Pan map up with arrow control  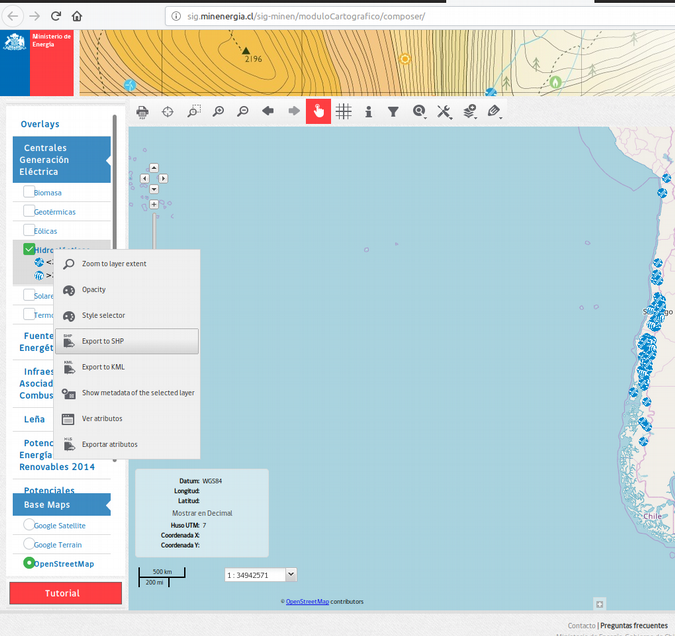(154, 167)
